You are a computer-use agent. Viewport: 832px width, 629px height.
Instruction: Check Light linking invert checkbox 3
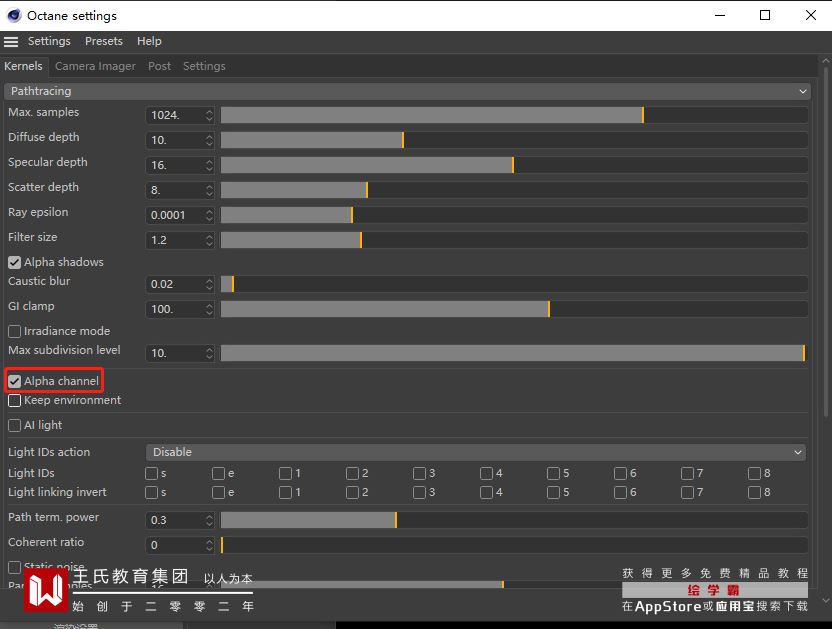[419, 493]
